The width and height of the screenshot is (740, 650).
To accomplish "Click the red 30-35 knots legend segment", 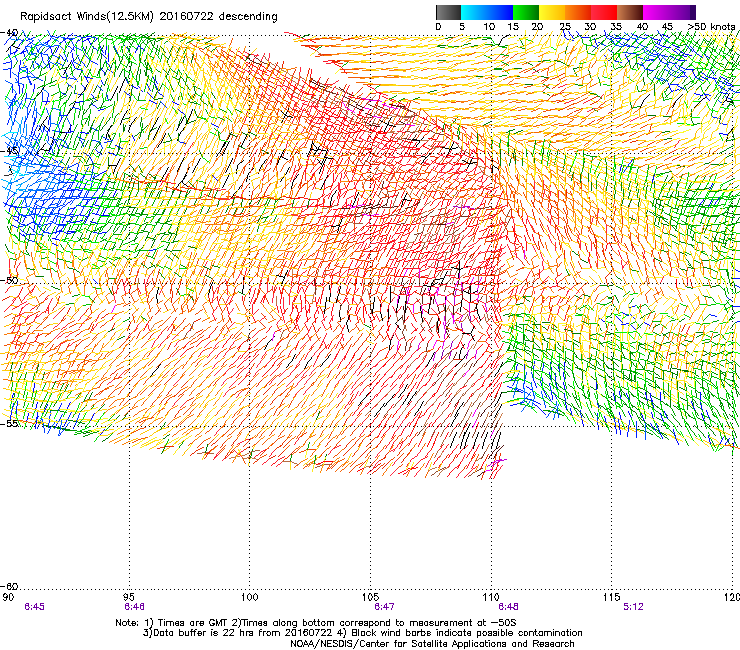I will (604, 12).
